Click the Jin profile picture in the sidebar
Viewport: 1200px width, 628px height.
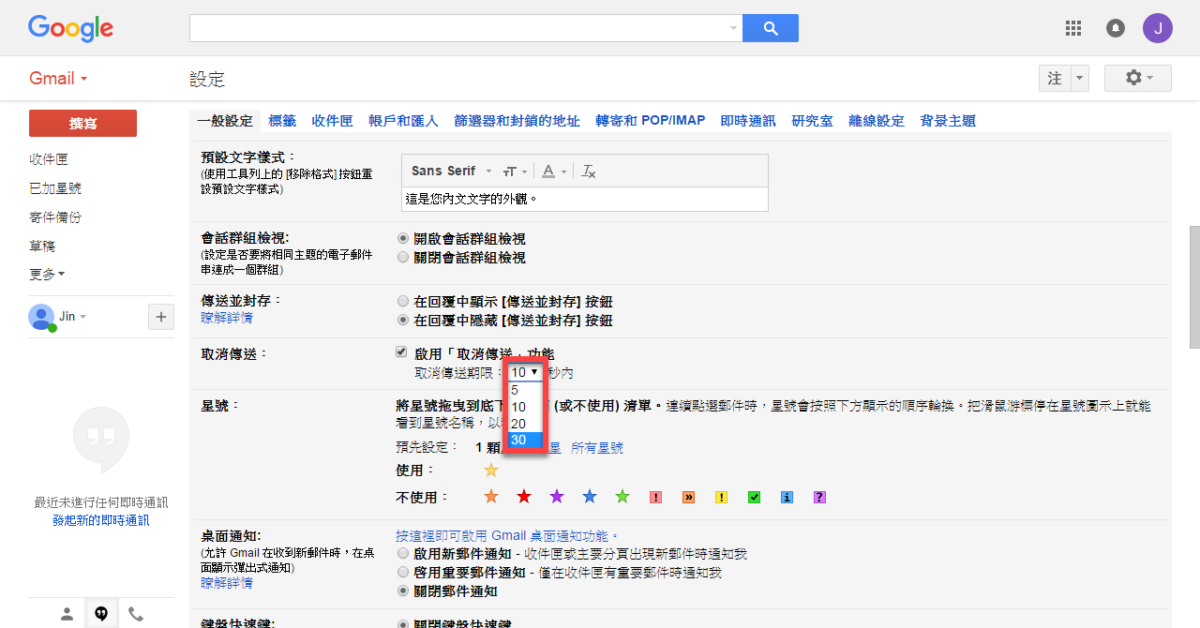(x=42, y=317)
